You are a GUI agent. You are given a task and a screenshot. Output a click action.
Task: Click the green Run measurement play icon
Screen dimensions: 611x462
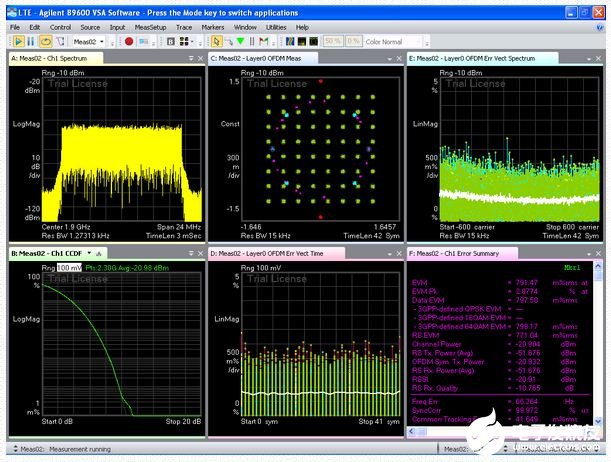[19, 41]
